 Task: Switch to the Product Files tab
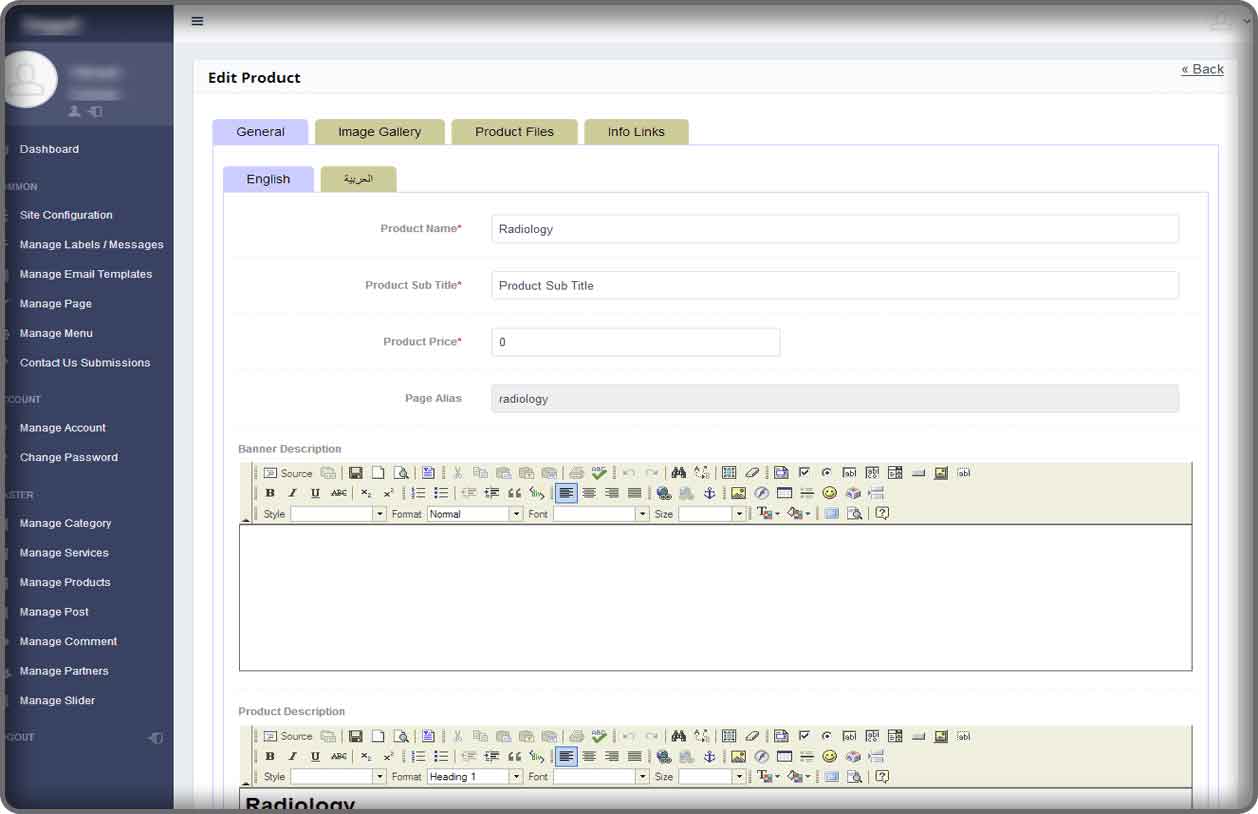(514, 132)
